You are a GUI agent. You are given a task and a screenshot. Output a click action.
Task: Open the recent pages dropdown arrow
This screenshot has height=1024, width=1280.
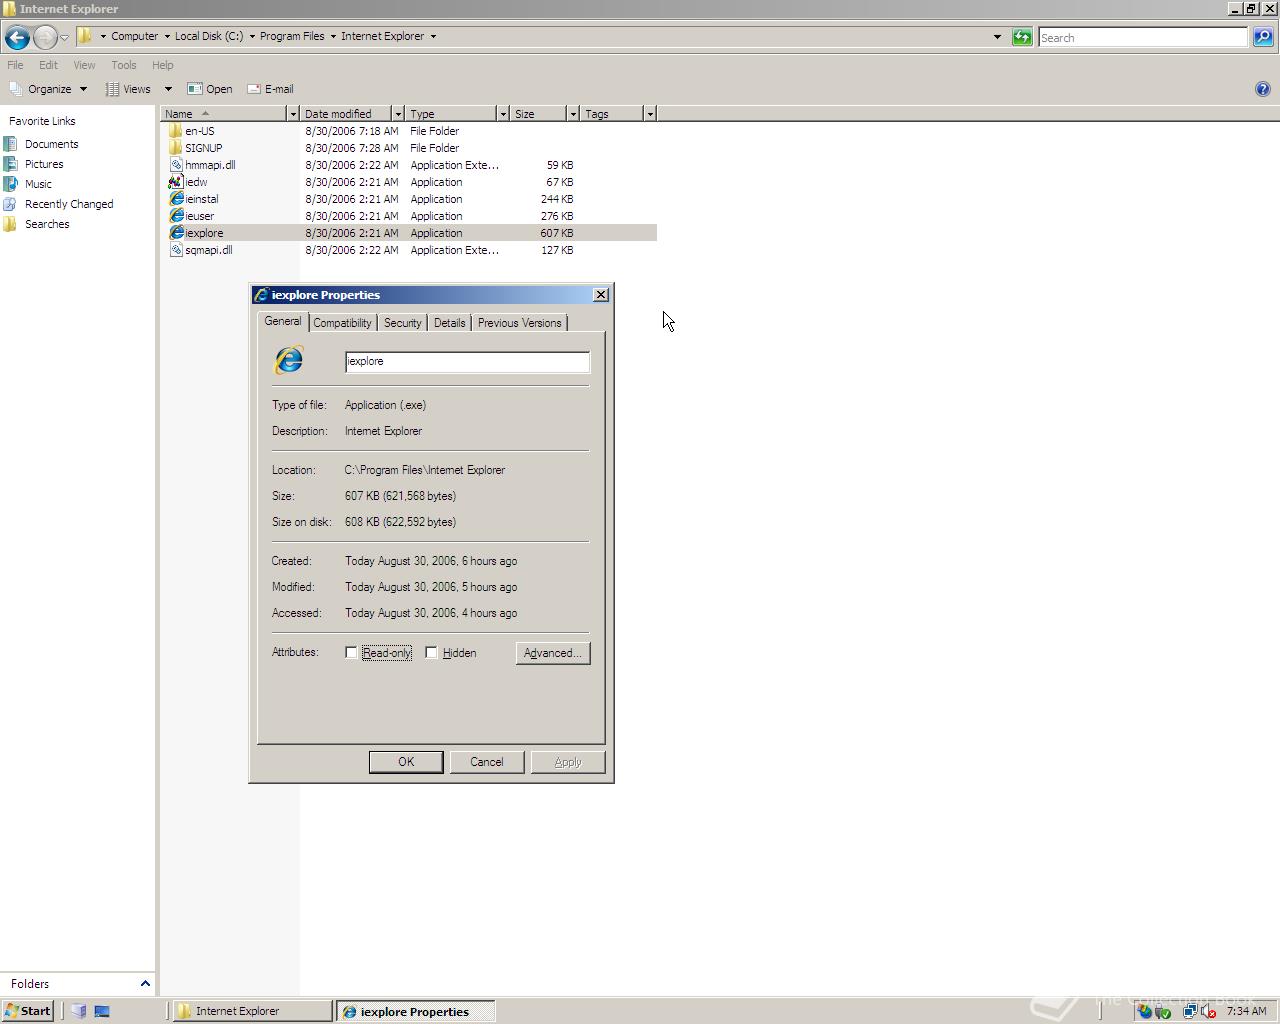[x=64, y=38]
